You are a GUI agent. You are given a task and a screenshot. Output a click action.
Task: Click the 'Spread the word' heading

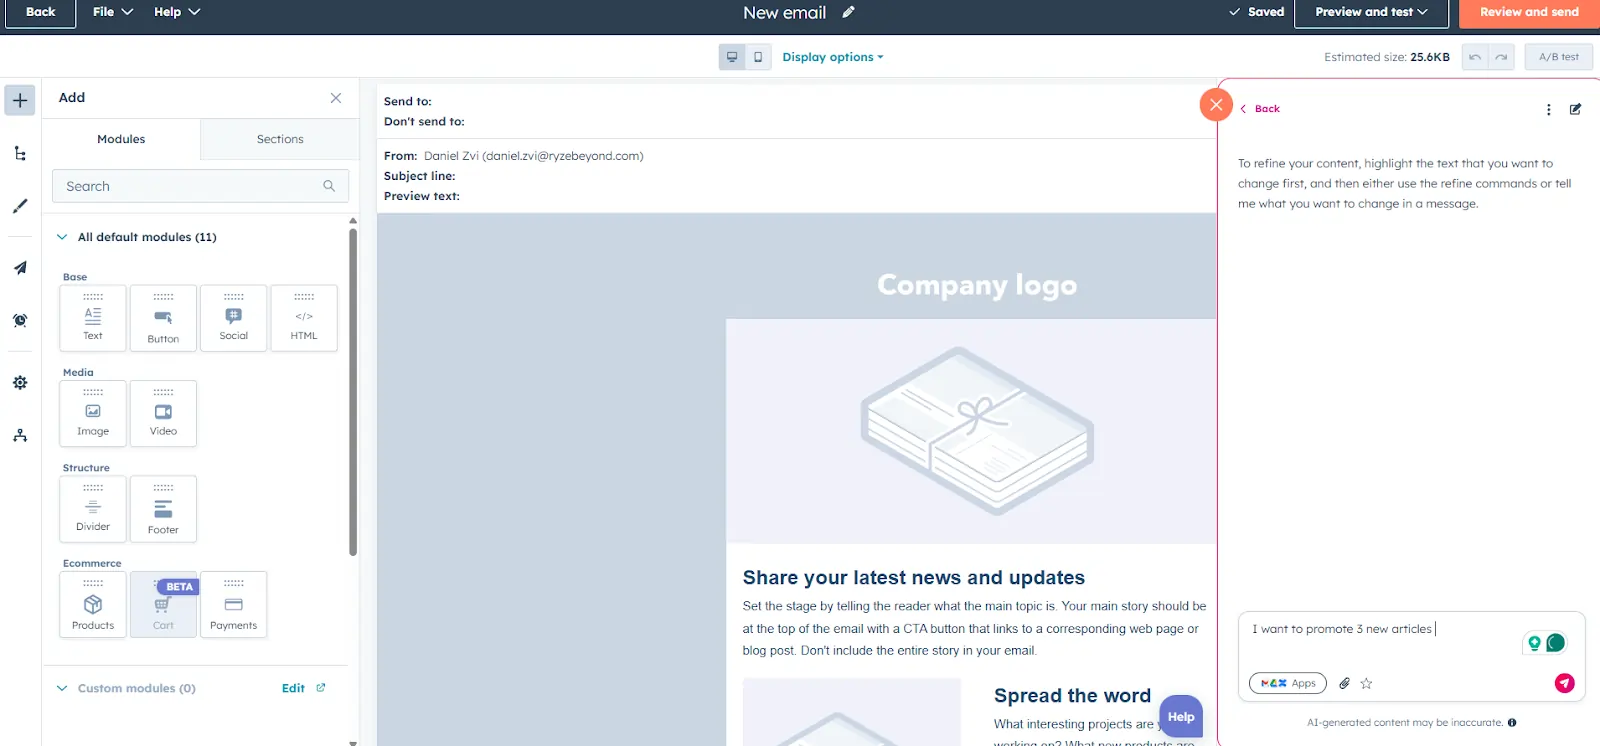click(x=1072, y=696)
